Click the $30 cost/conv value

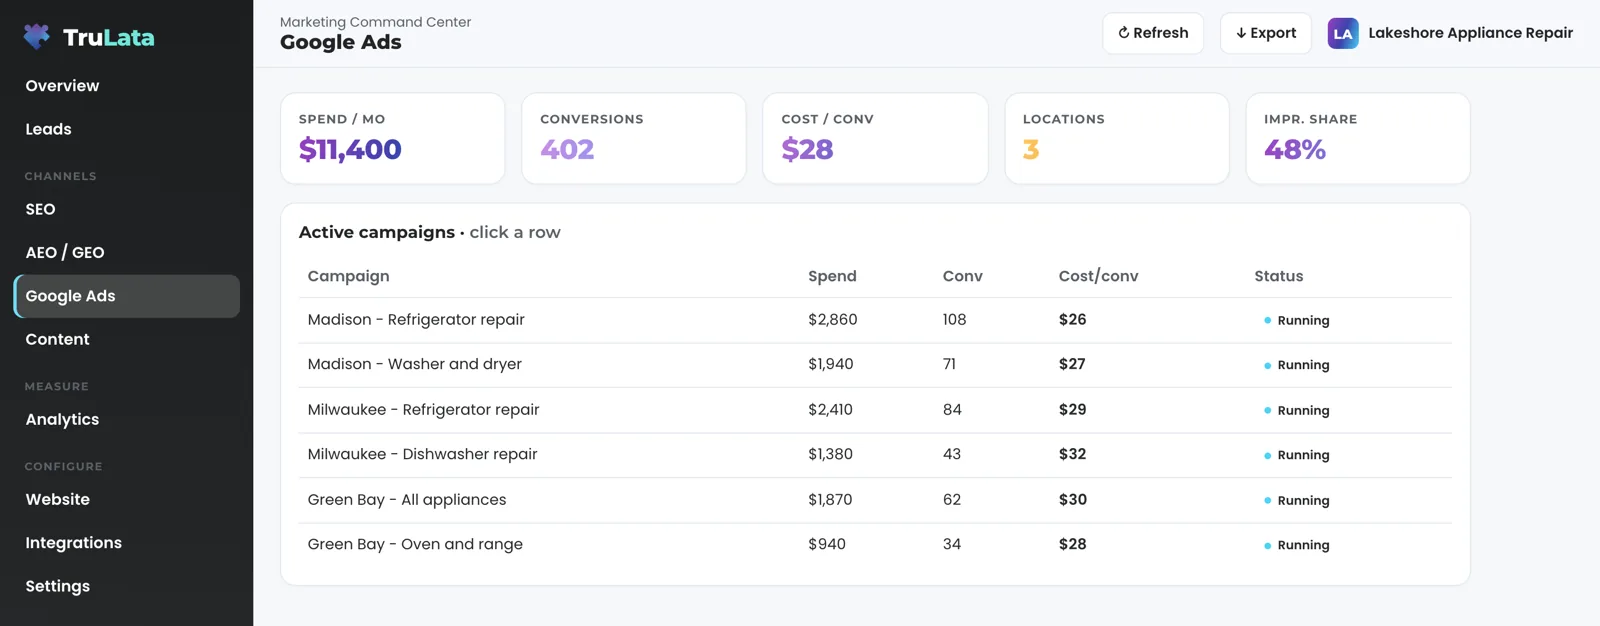point(1072,499)
